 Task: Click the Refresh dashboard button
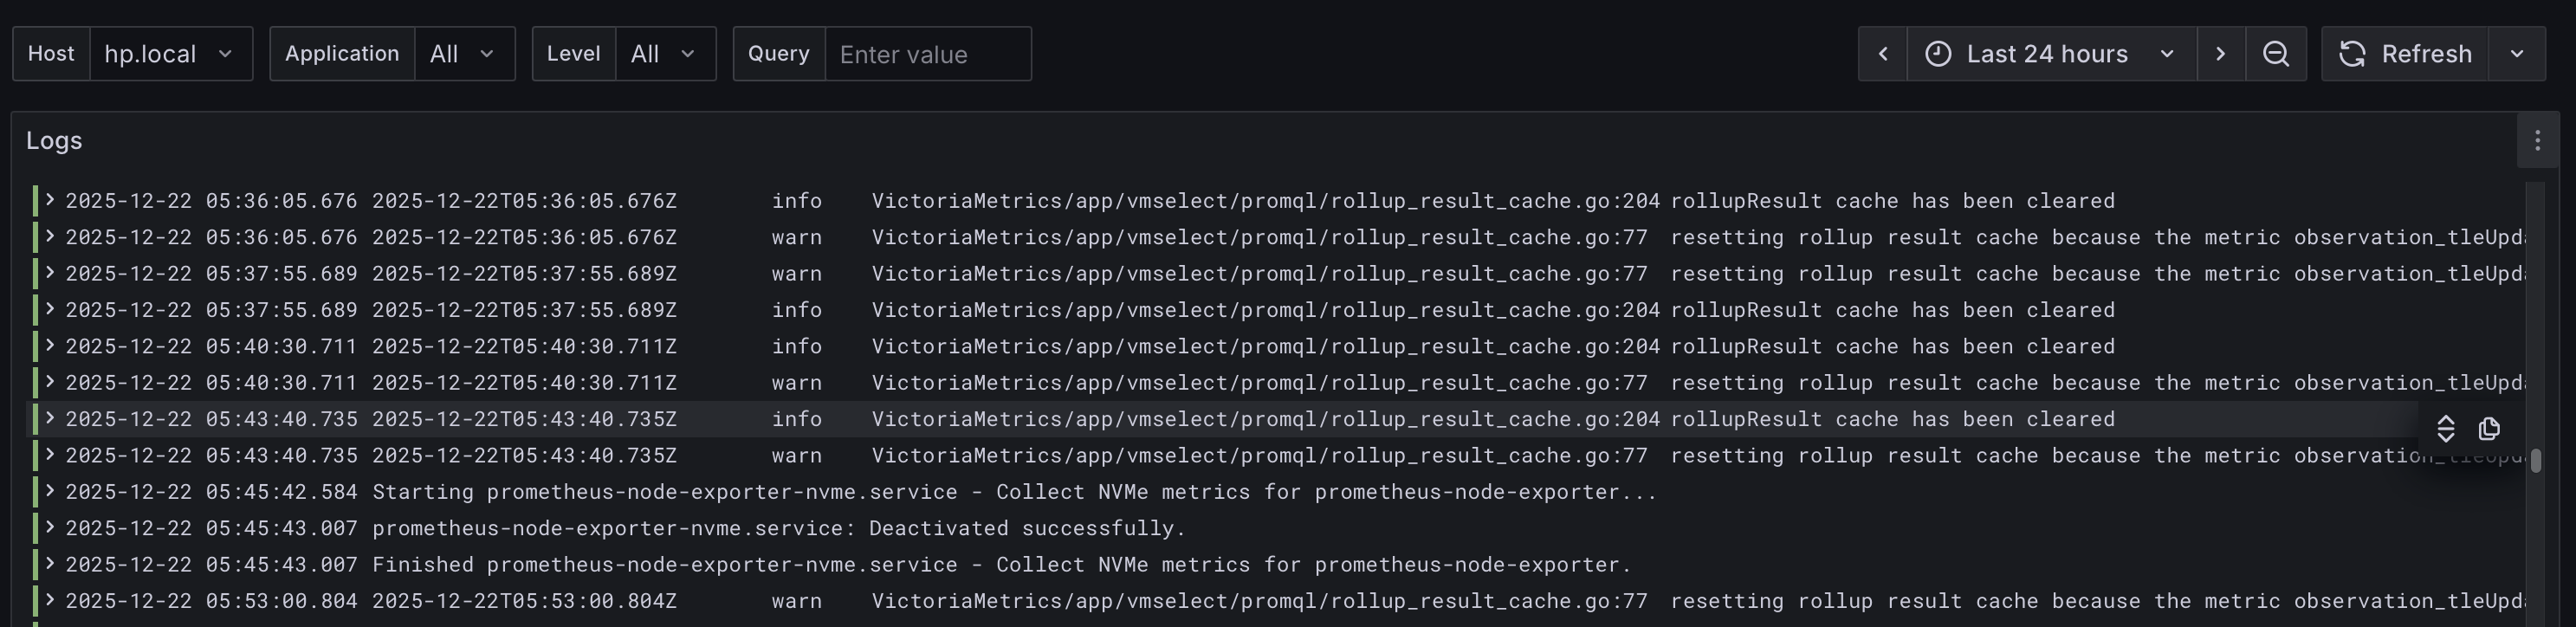2405,54
